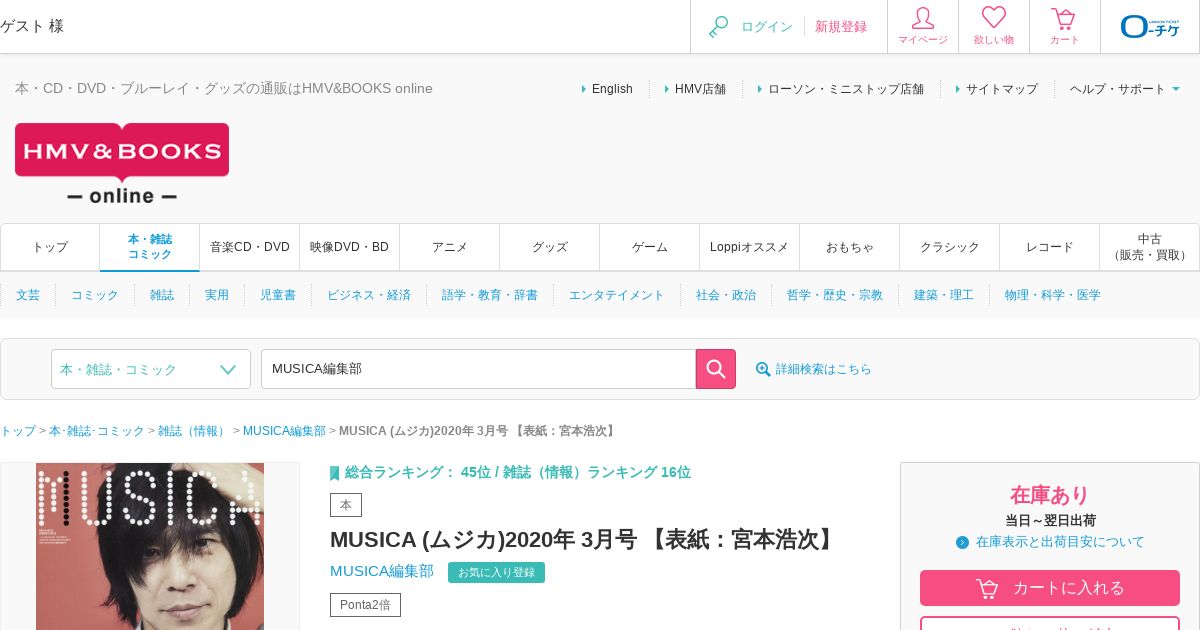The height and width of the screenshot is (630, 1200).
Task: Click breadcrumb トップ link
Action: [18, 431]
